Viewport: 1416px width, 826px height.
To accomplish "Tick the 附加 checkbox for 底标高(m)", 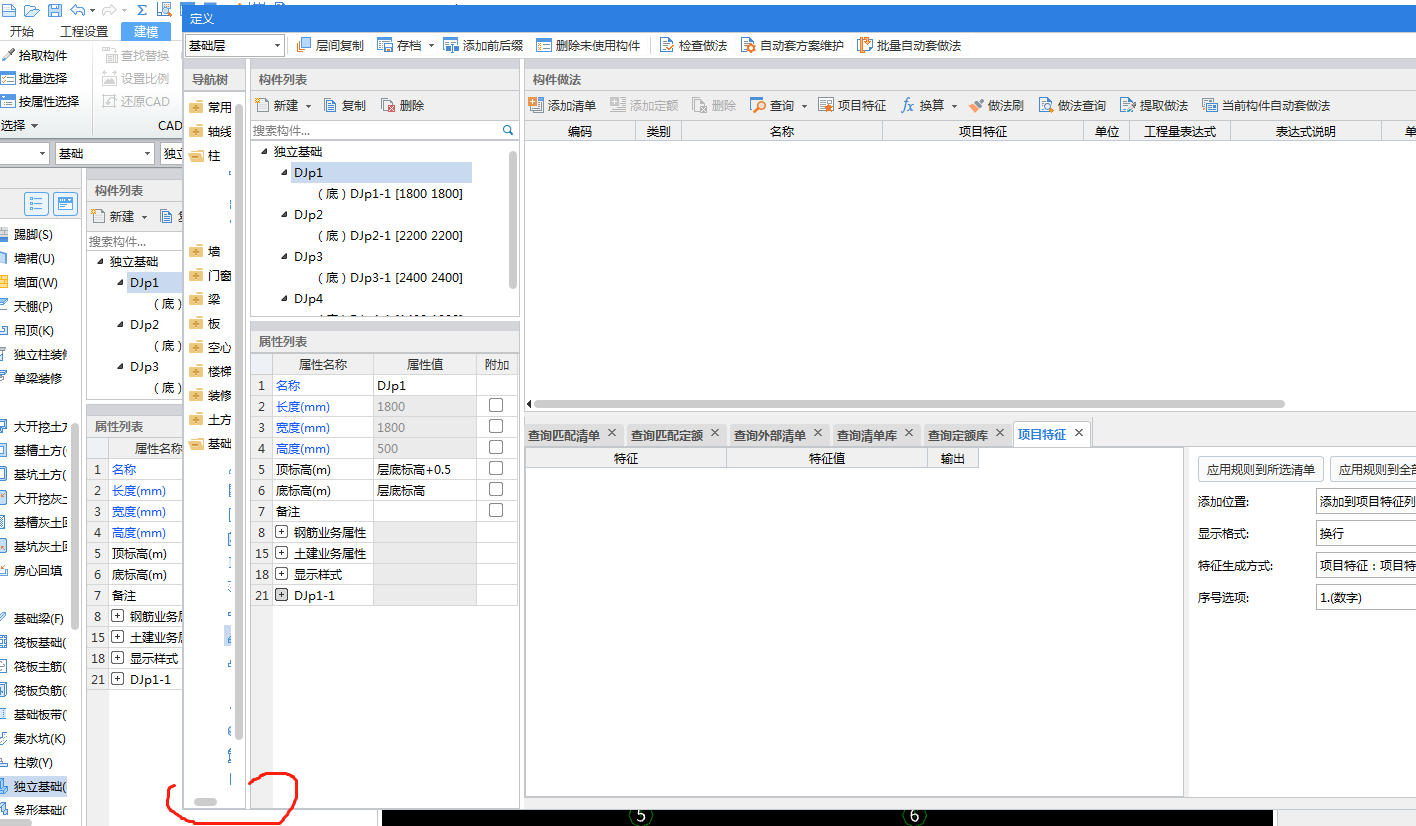I will coord(496,489).
